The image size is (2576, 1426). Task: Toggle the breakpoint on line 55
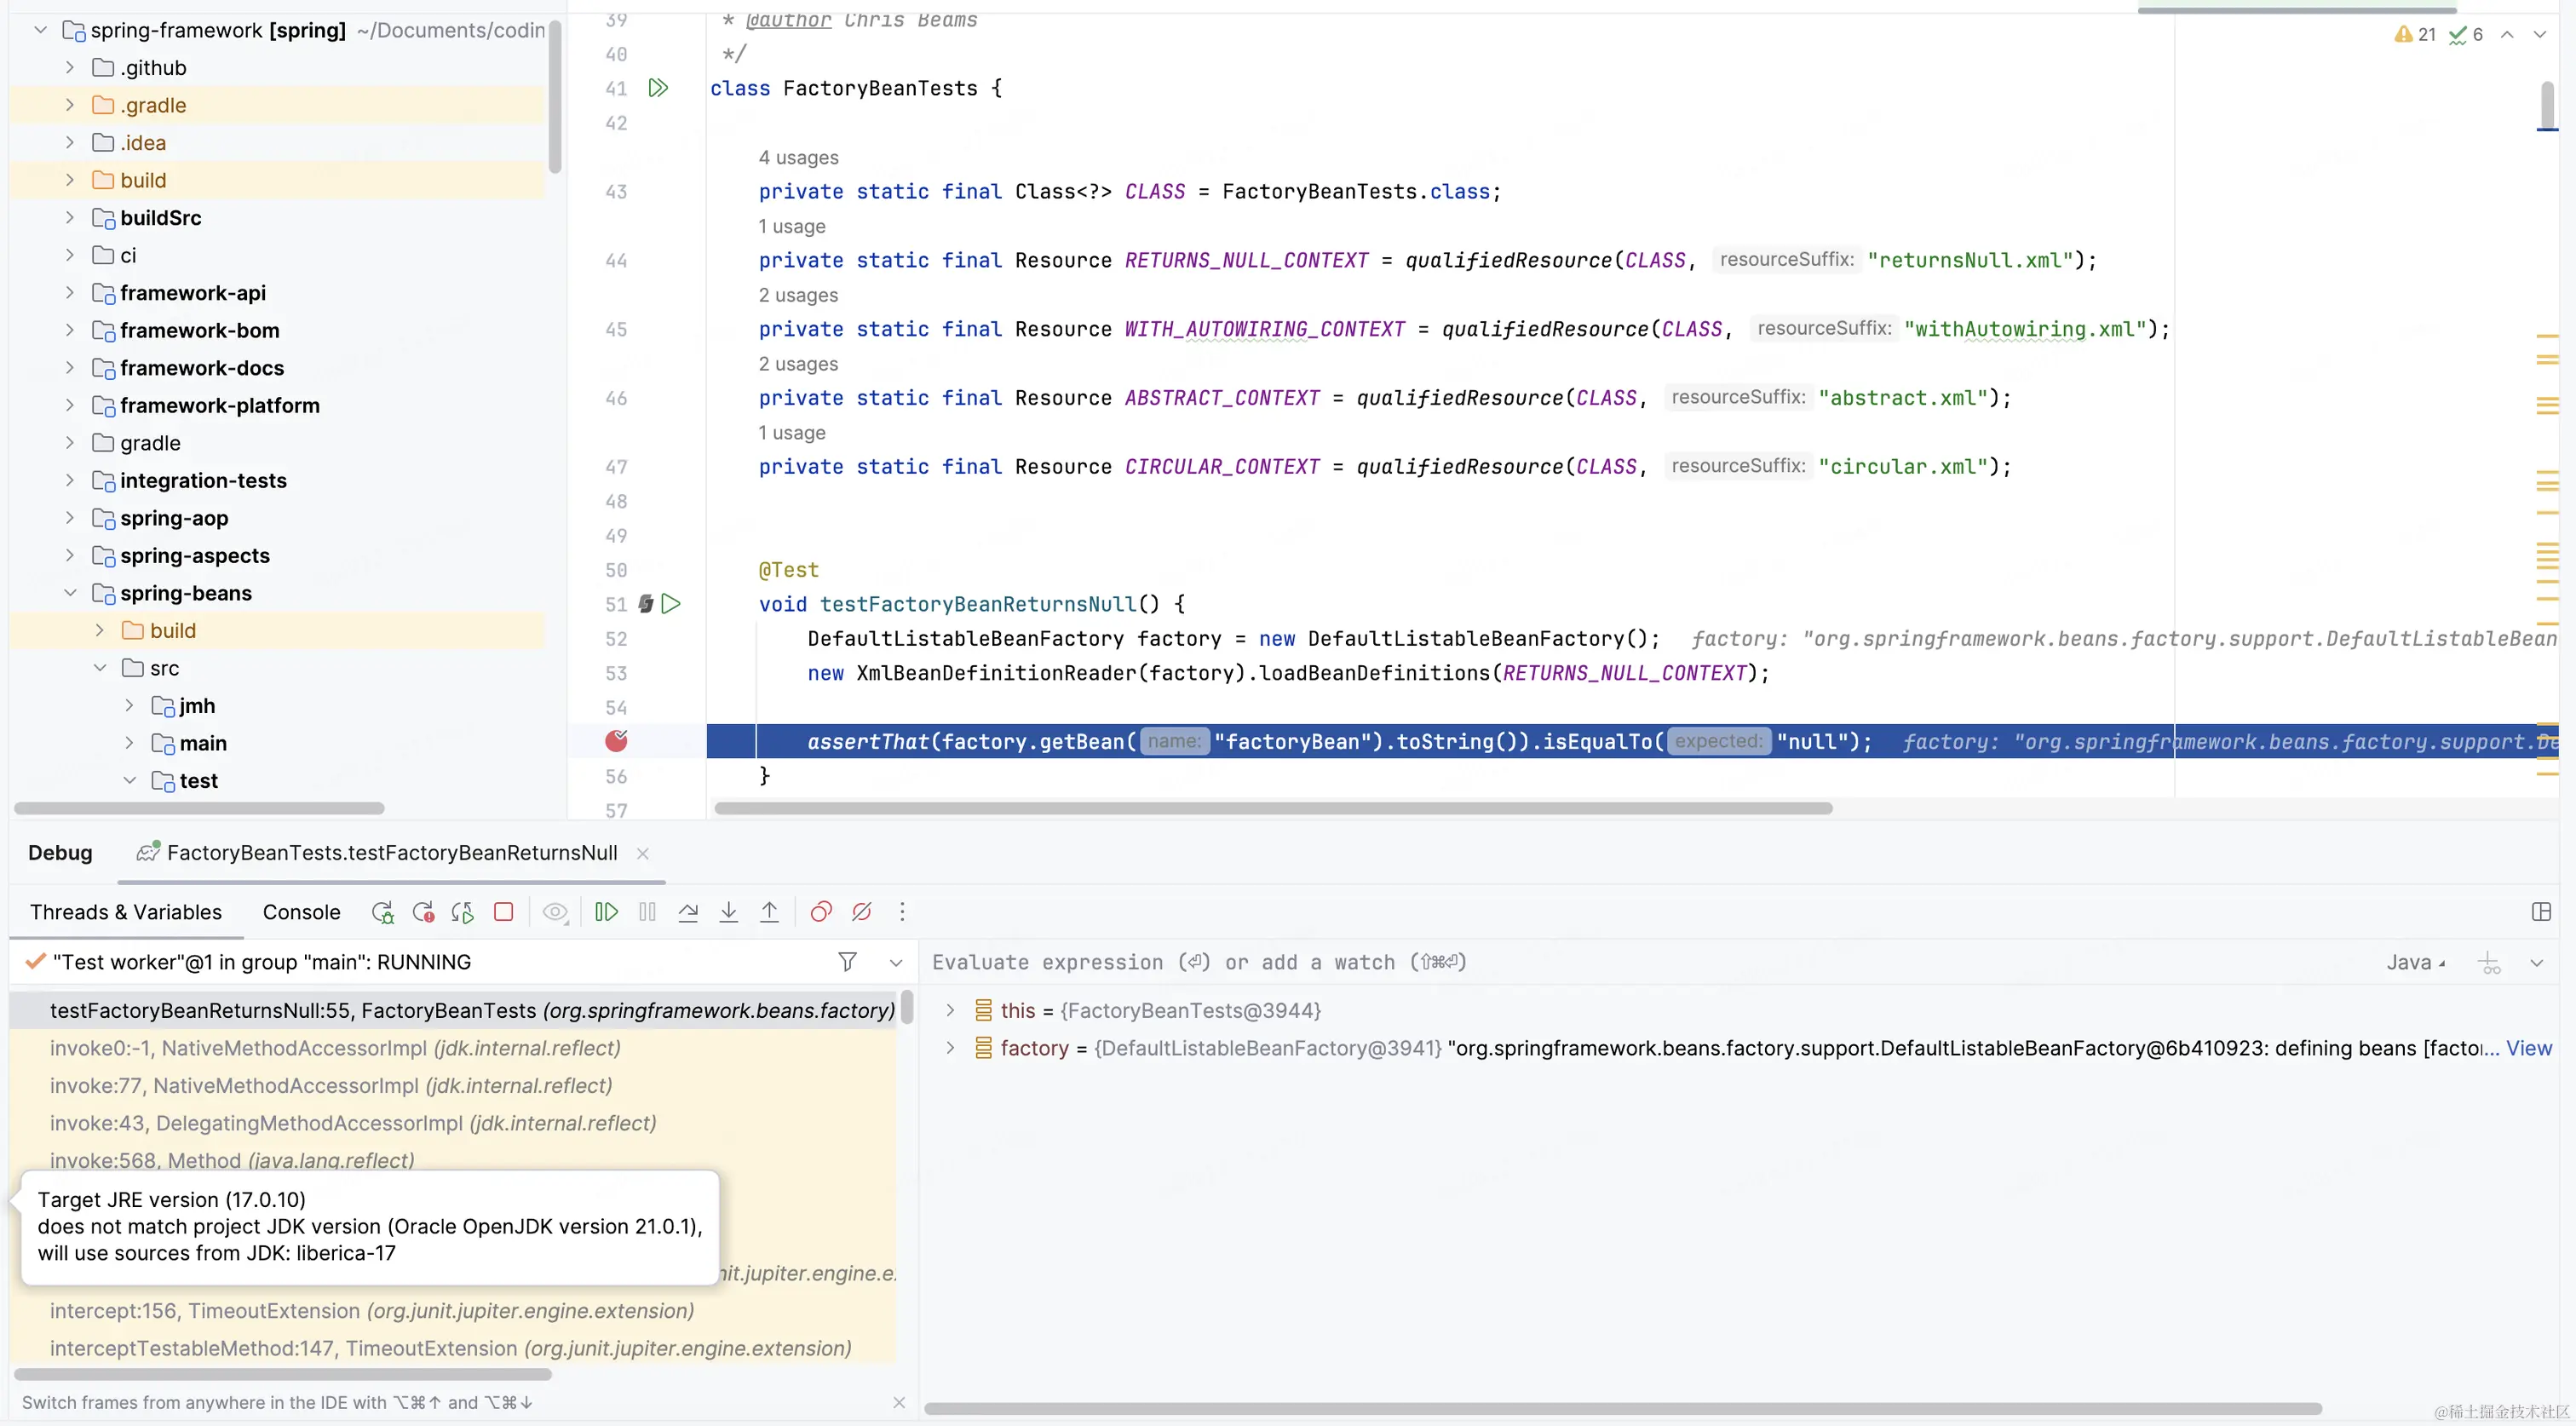click(616, 741)
